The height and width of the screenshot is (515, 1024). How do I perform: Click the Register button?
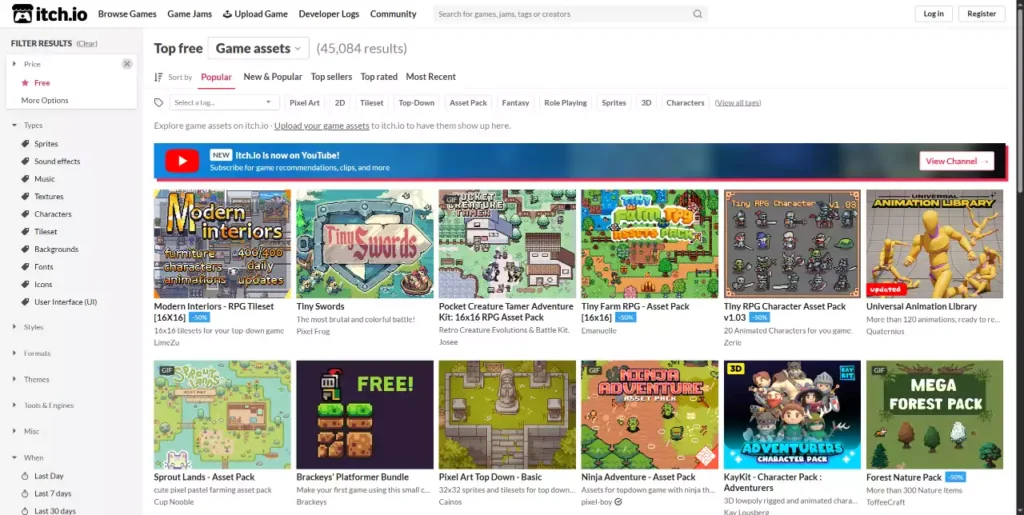[982, 14]
